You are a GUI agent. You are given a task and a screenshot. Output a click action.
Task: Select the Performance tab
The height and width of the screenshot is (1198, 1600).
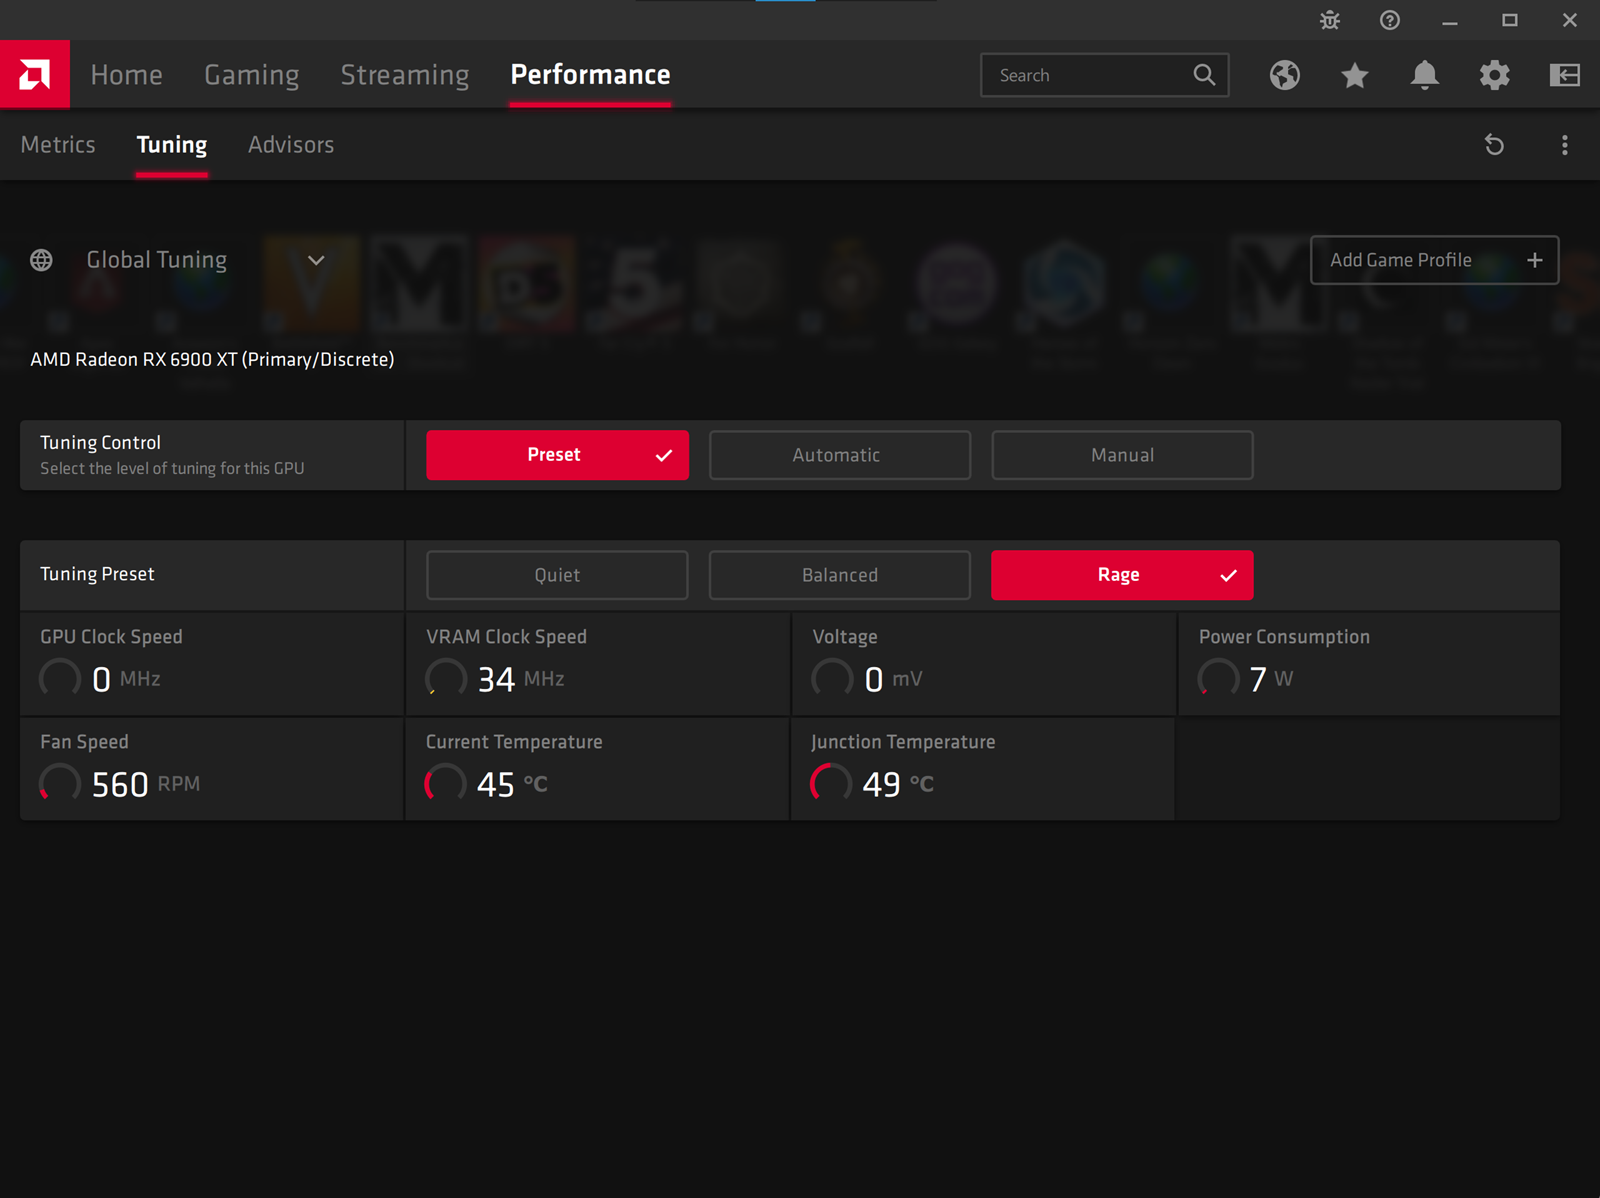(590, 75)
